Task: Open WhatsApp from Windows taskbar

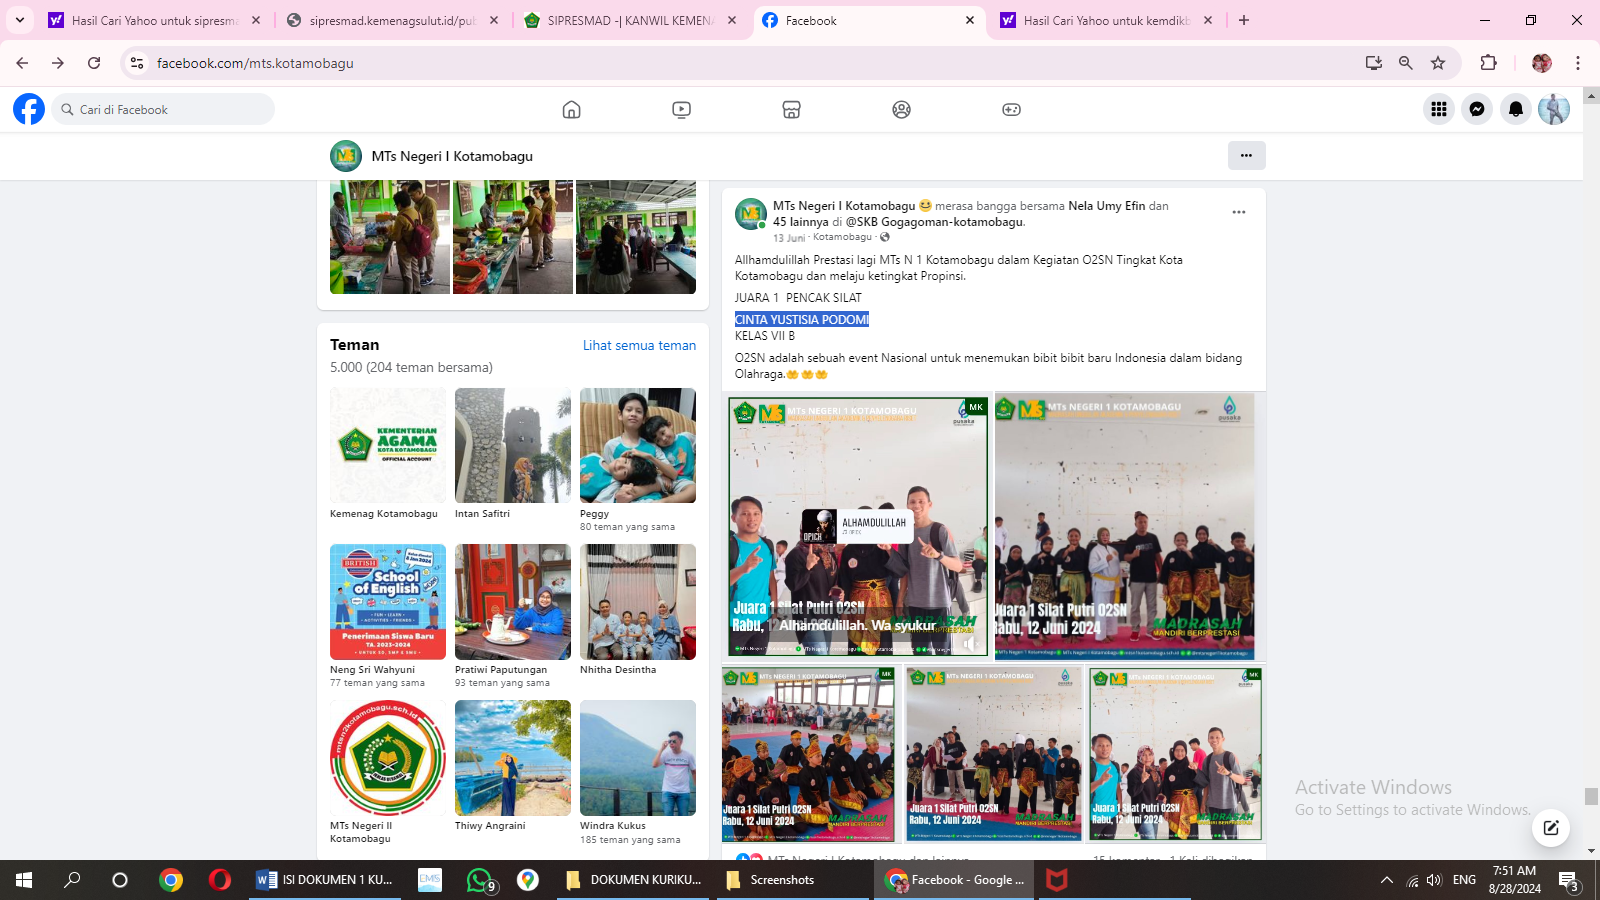Action: pyautogui.click(x=479, y=880)
